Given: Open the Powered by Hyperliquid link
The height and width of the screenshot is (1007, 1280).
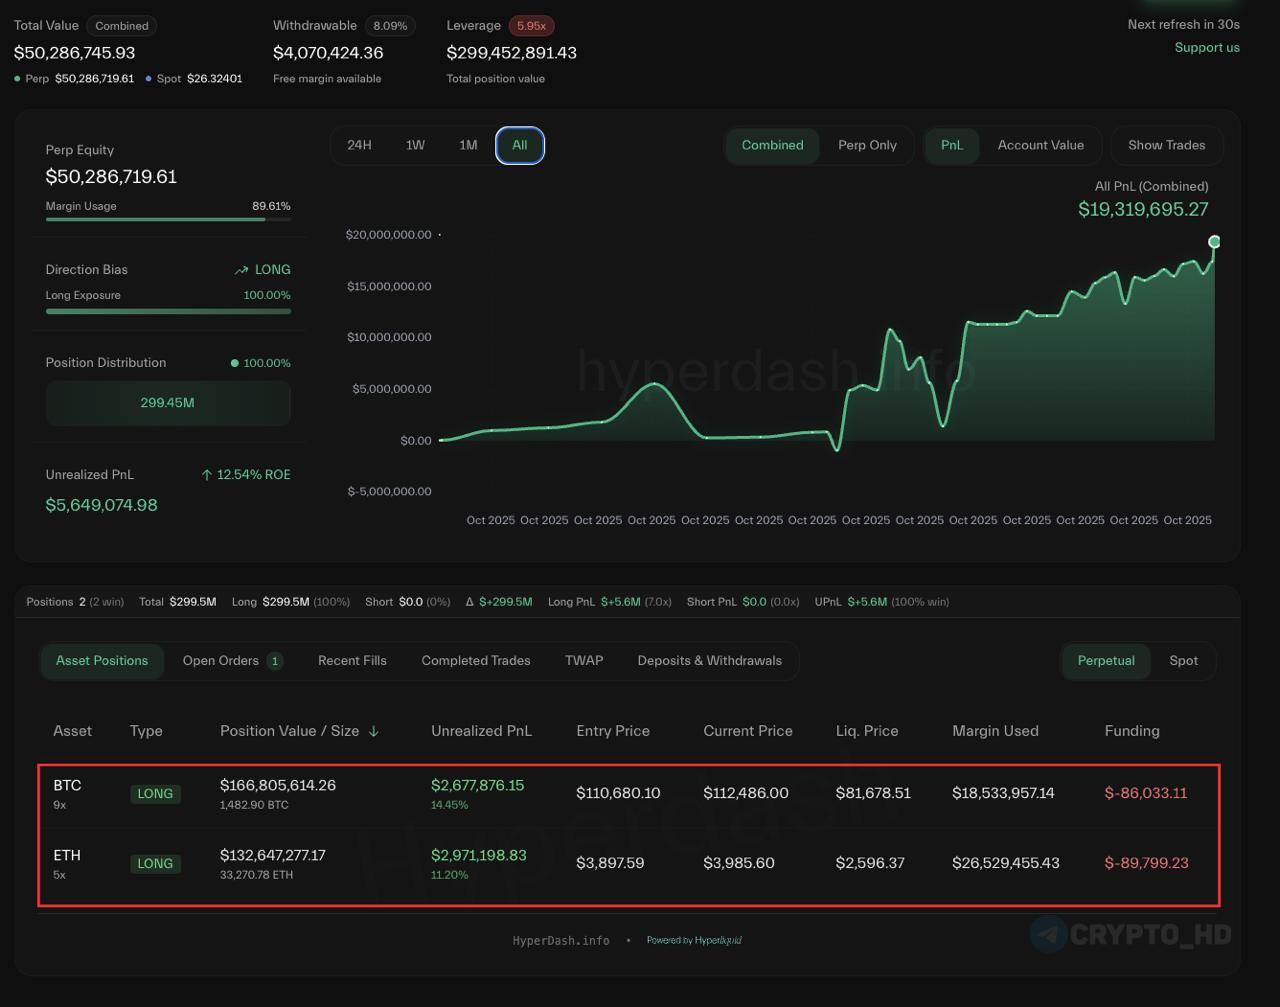Looking at the screenshot, I should (x=694, y=940).
